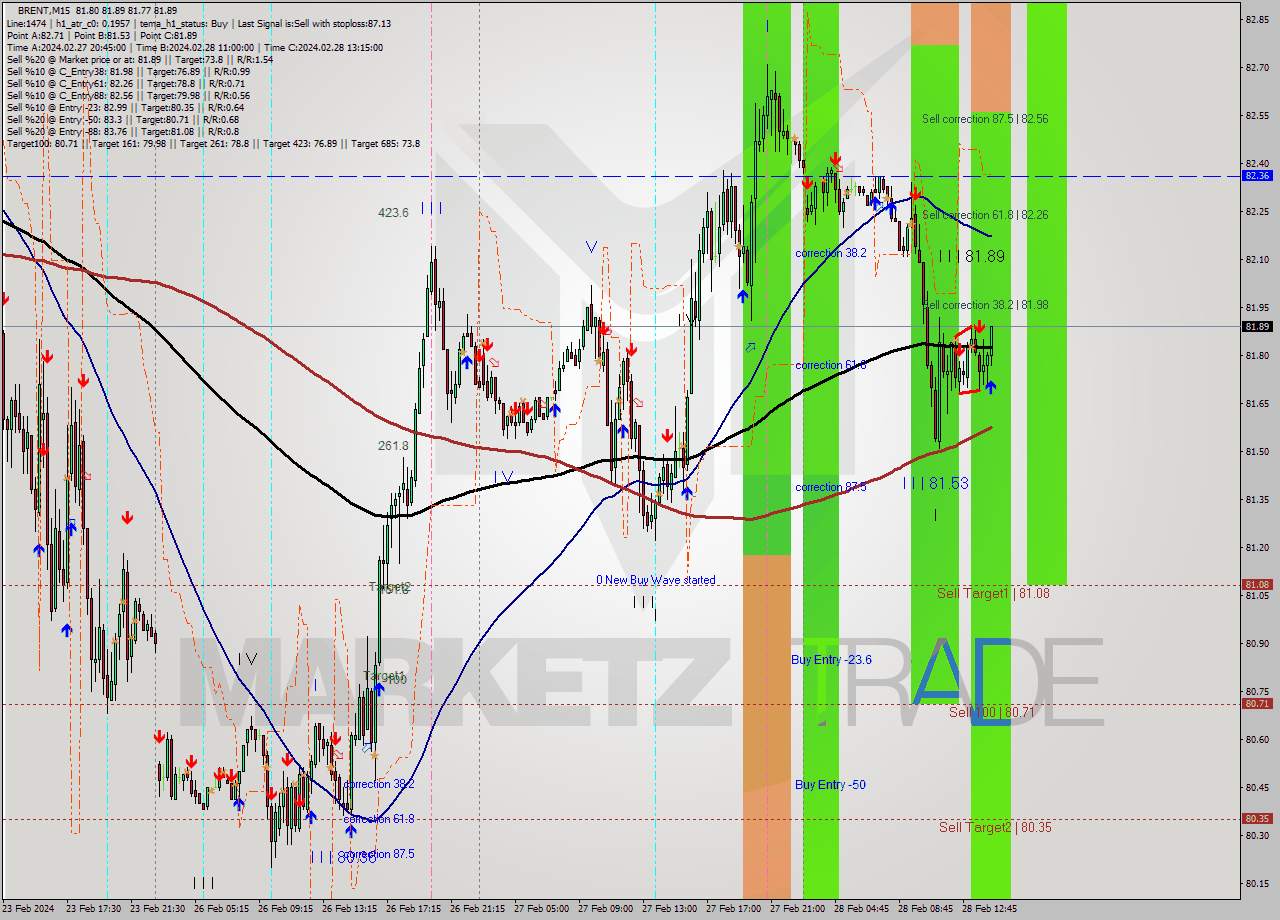Select the blue 82.36 price tag
This screenshot has width=1280, height=920.
click(1257, 175)
